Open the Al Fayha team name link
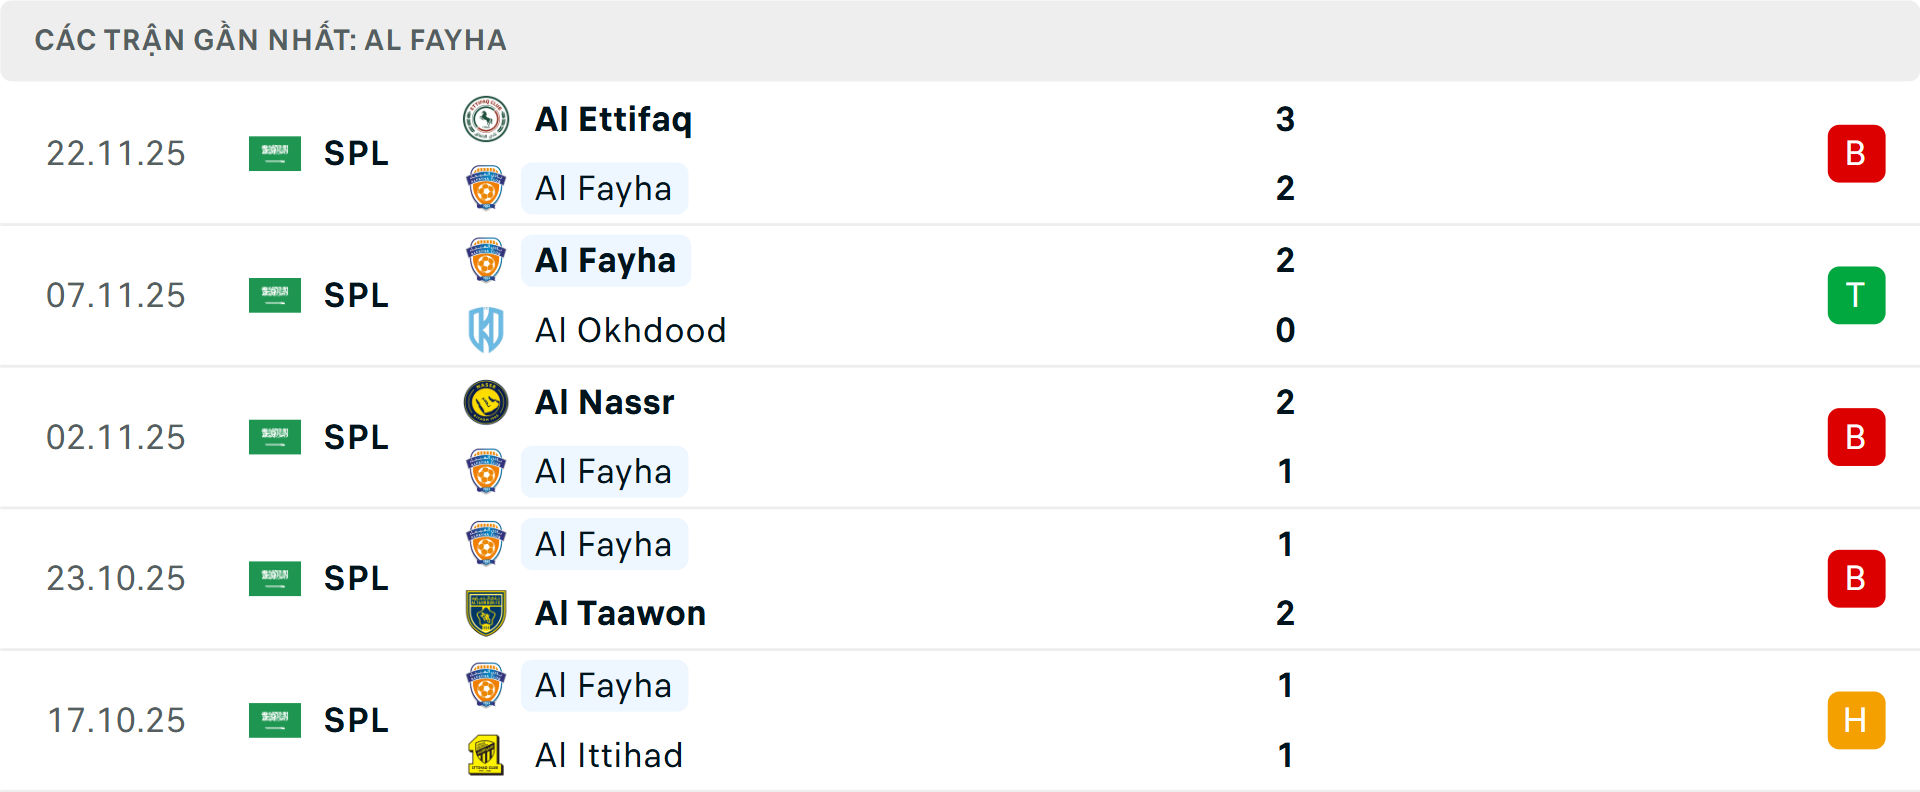This screenshot has height=792, width=1920. point(604,188)
